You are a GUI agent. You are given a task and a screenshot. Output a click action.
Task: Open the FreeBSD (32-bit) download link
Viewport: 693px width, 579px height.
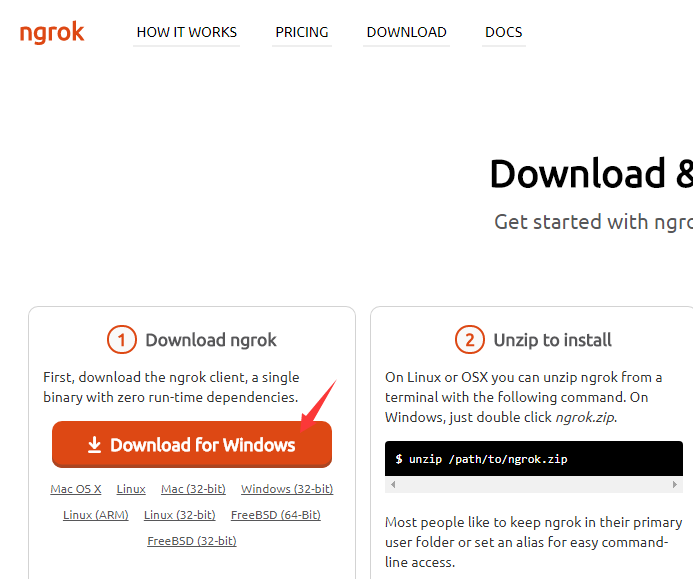(x=192, y=541)
